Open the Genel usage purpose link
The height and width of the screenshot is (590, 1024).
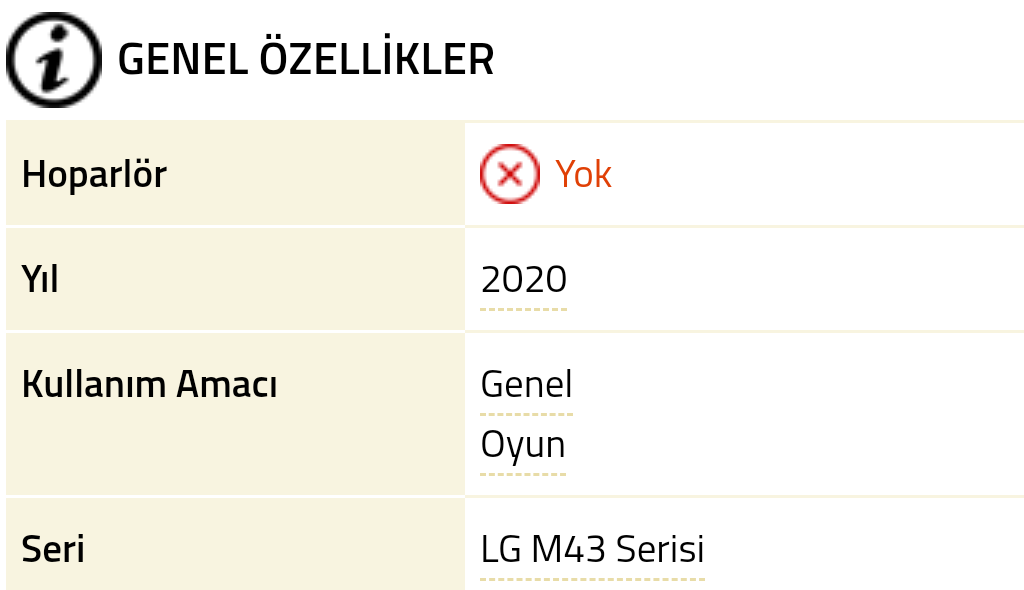(x=526, y=385)
